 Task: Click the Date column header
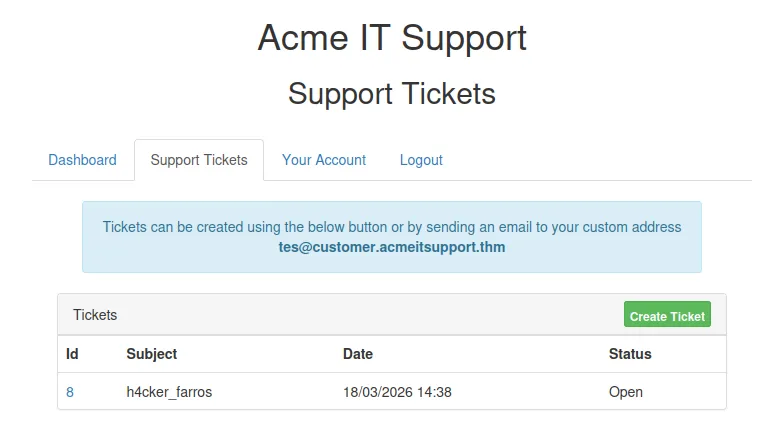(358, 354)
